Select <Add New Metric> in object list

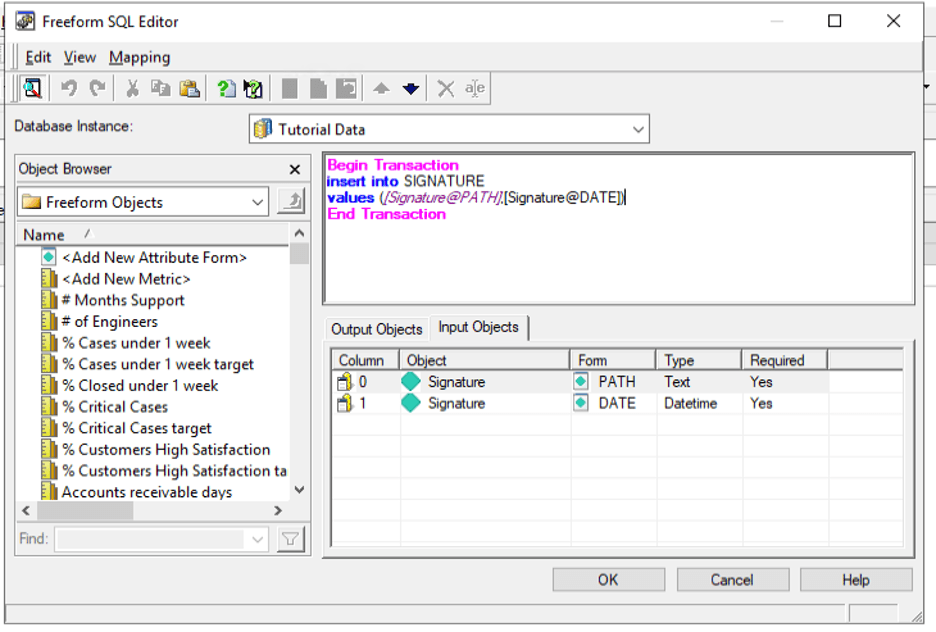click(x=126, y=279)
